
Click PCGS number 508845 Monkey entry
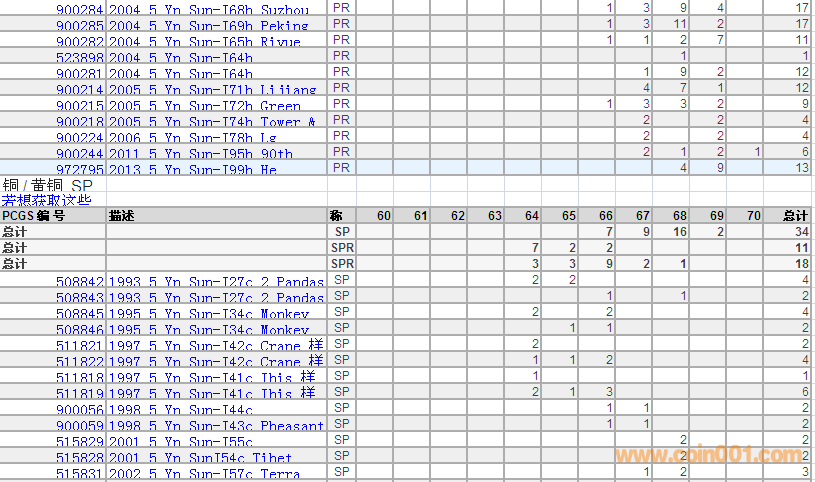coord(79,315)
